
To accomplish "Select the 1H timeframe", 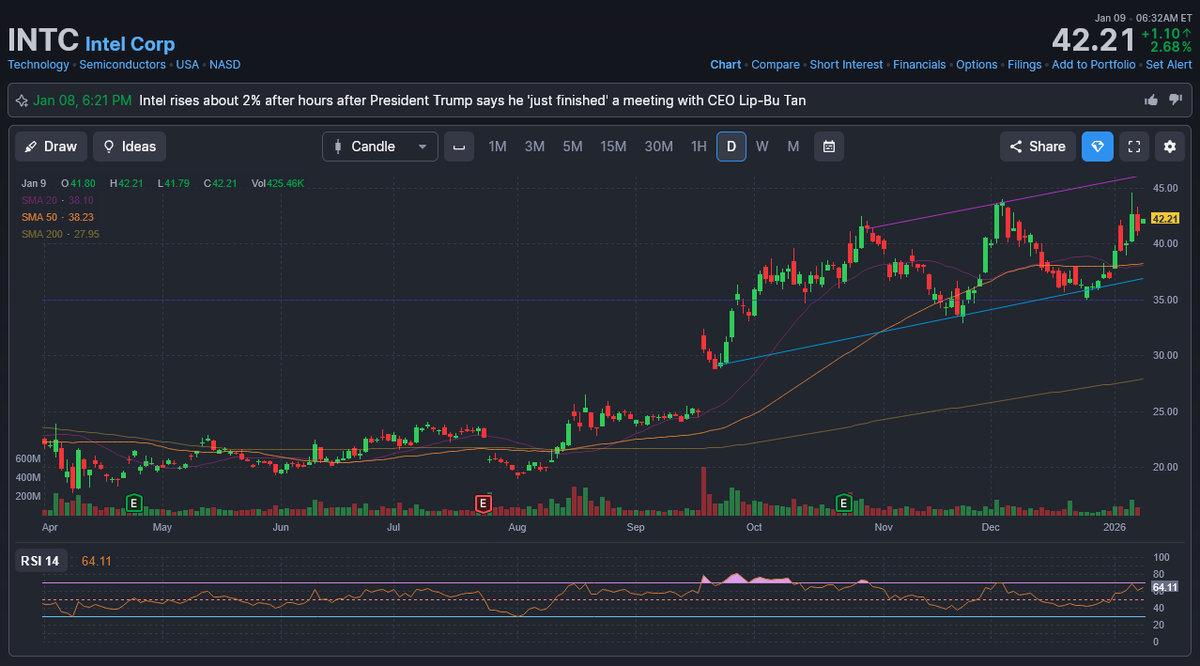I will coord(698,146).
